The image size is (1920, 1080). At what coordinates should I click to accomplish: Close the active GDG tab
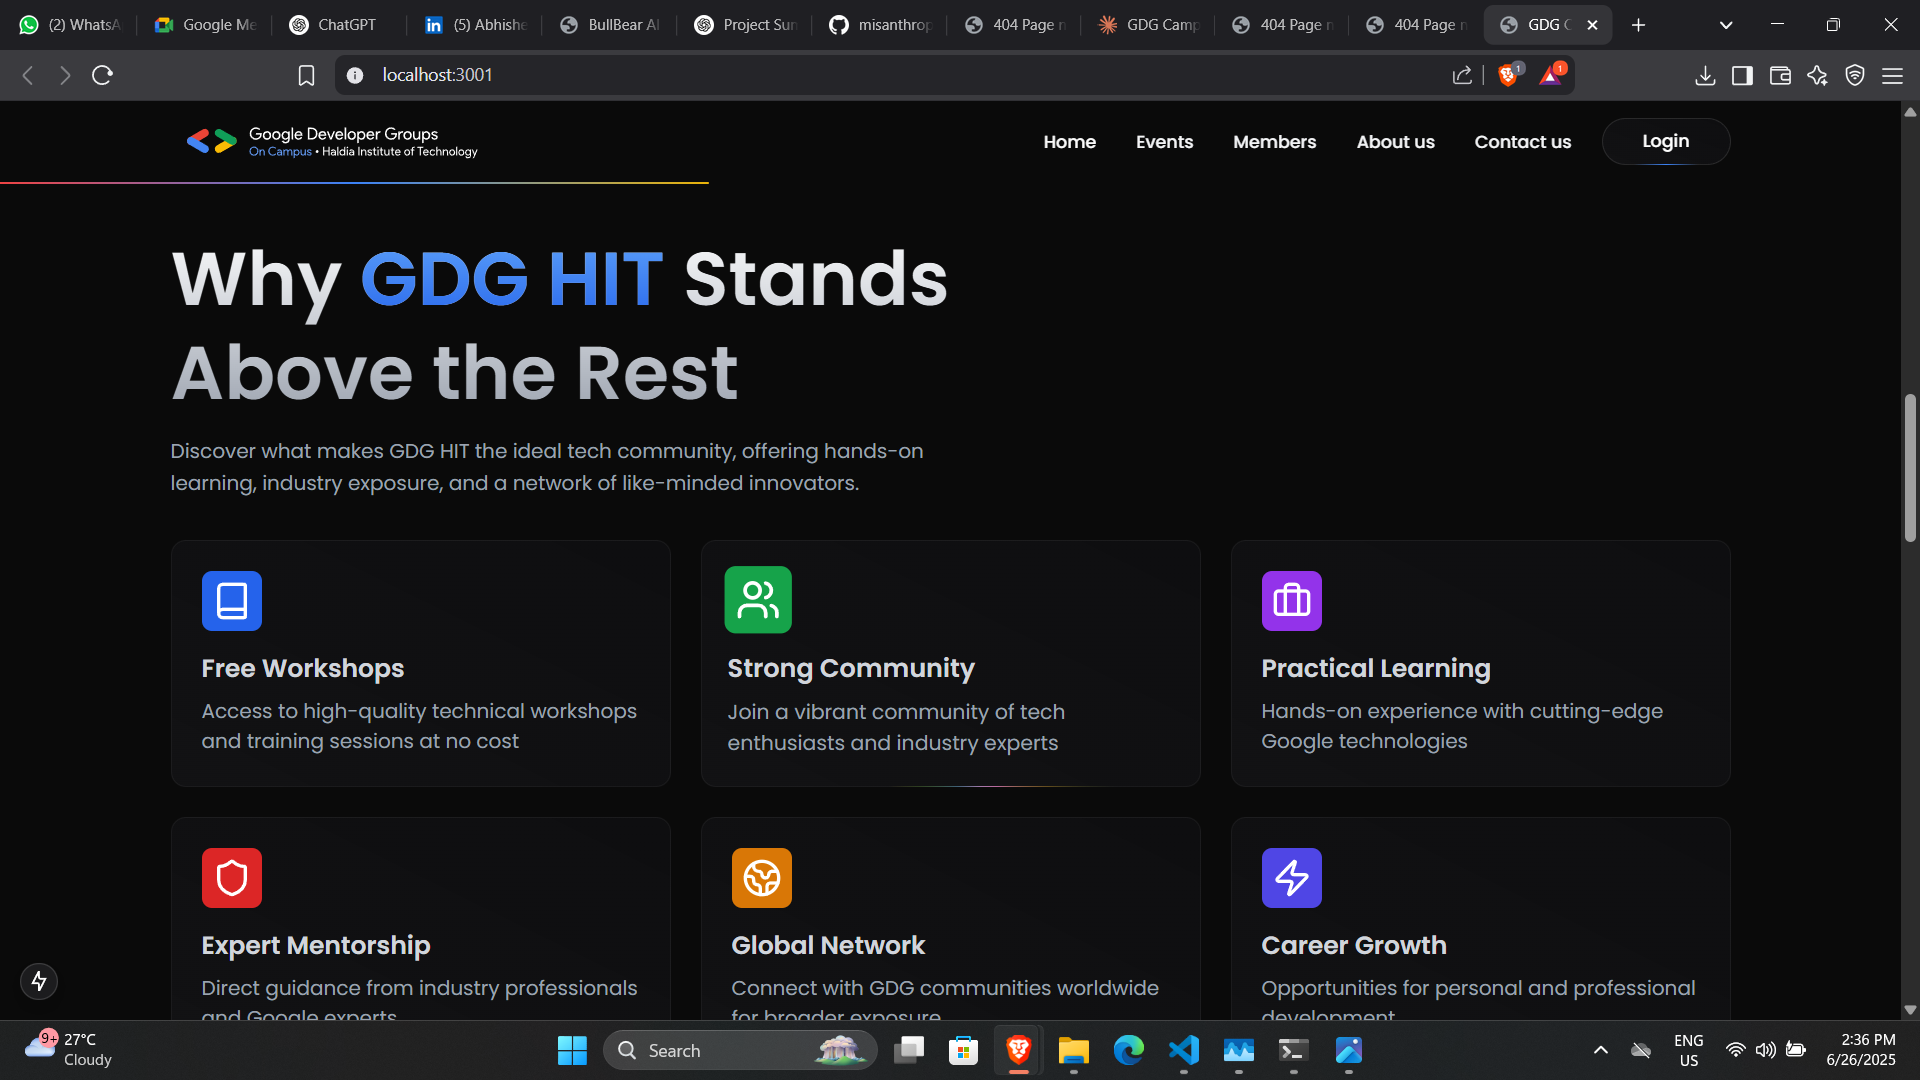(x=1593, y=25)
